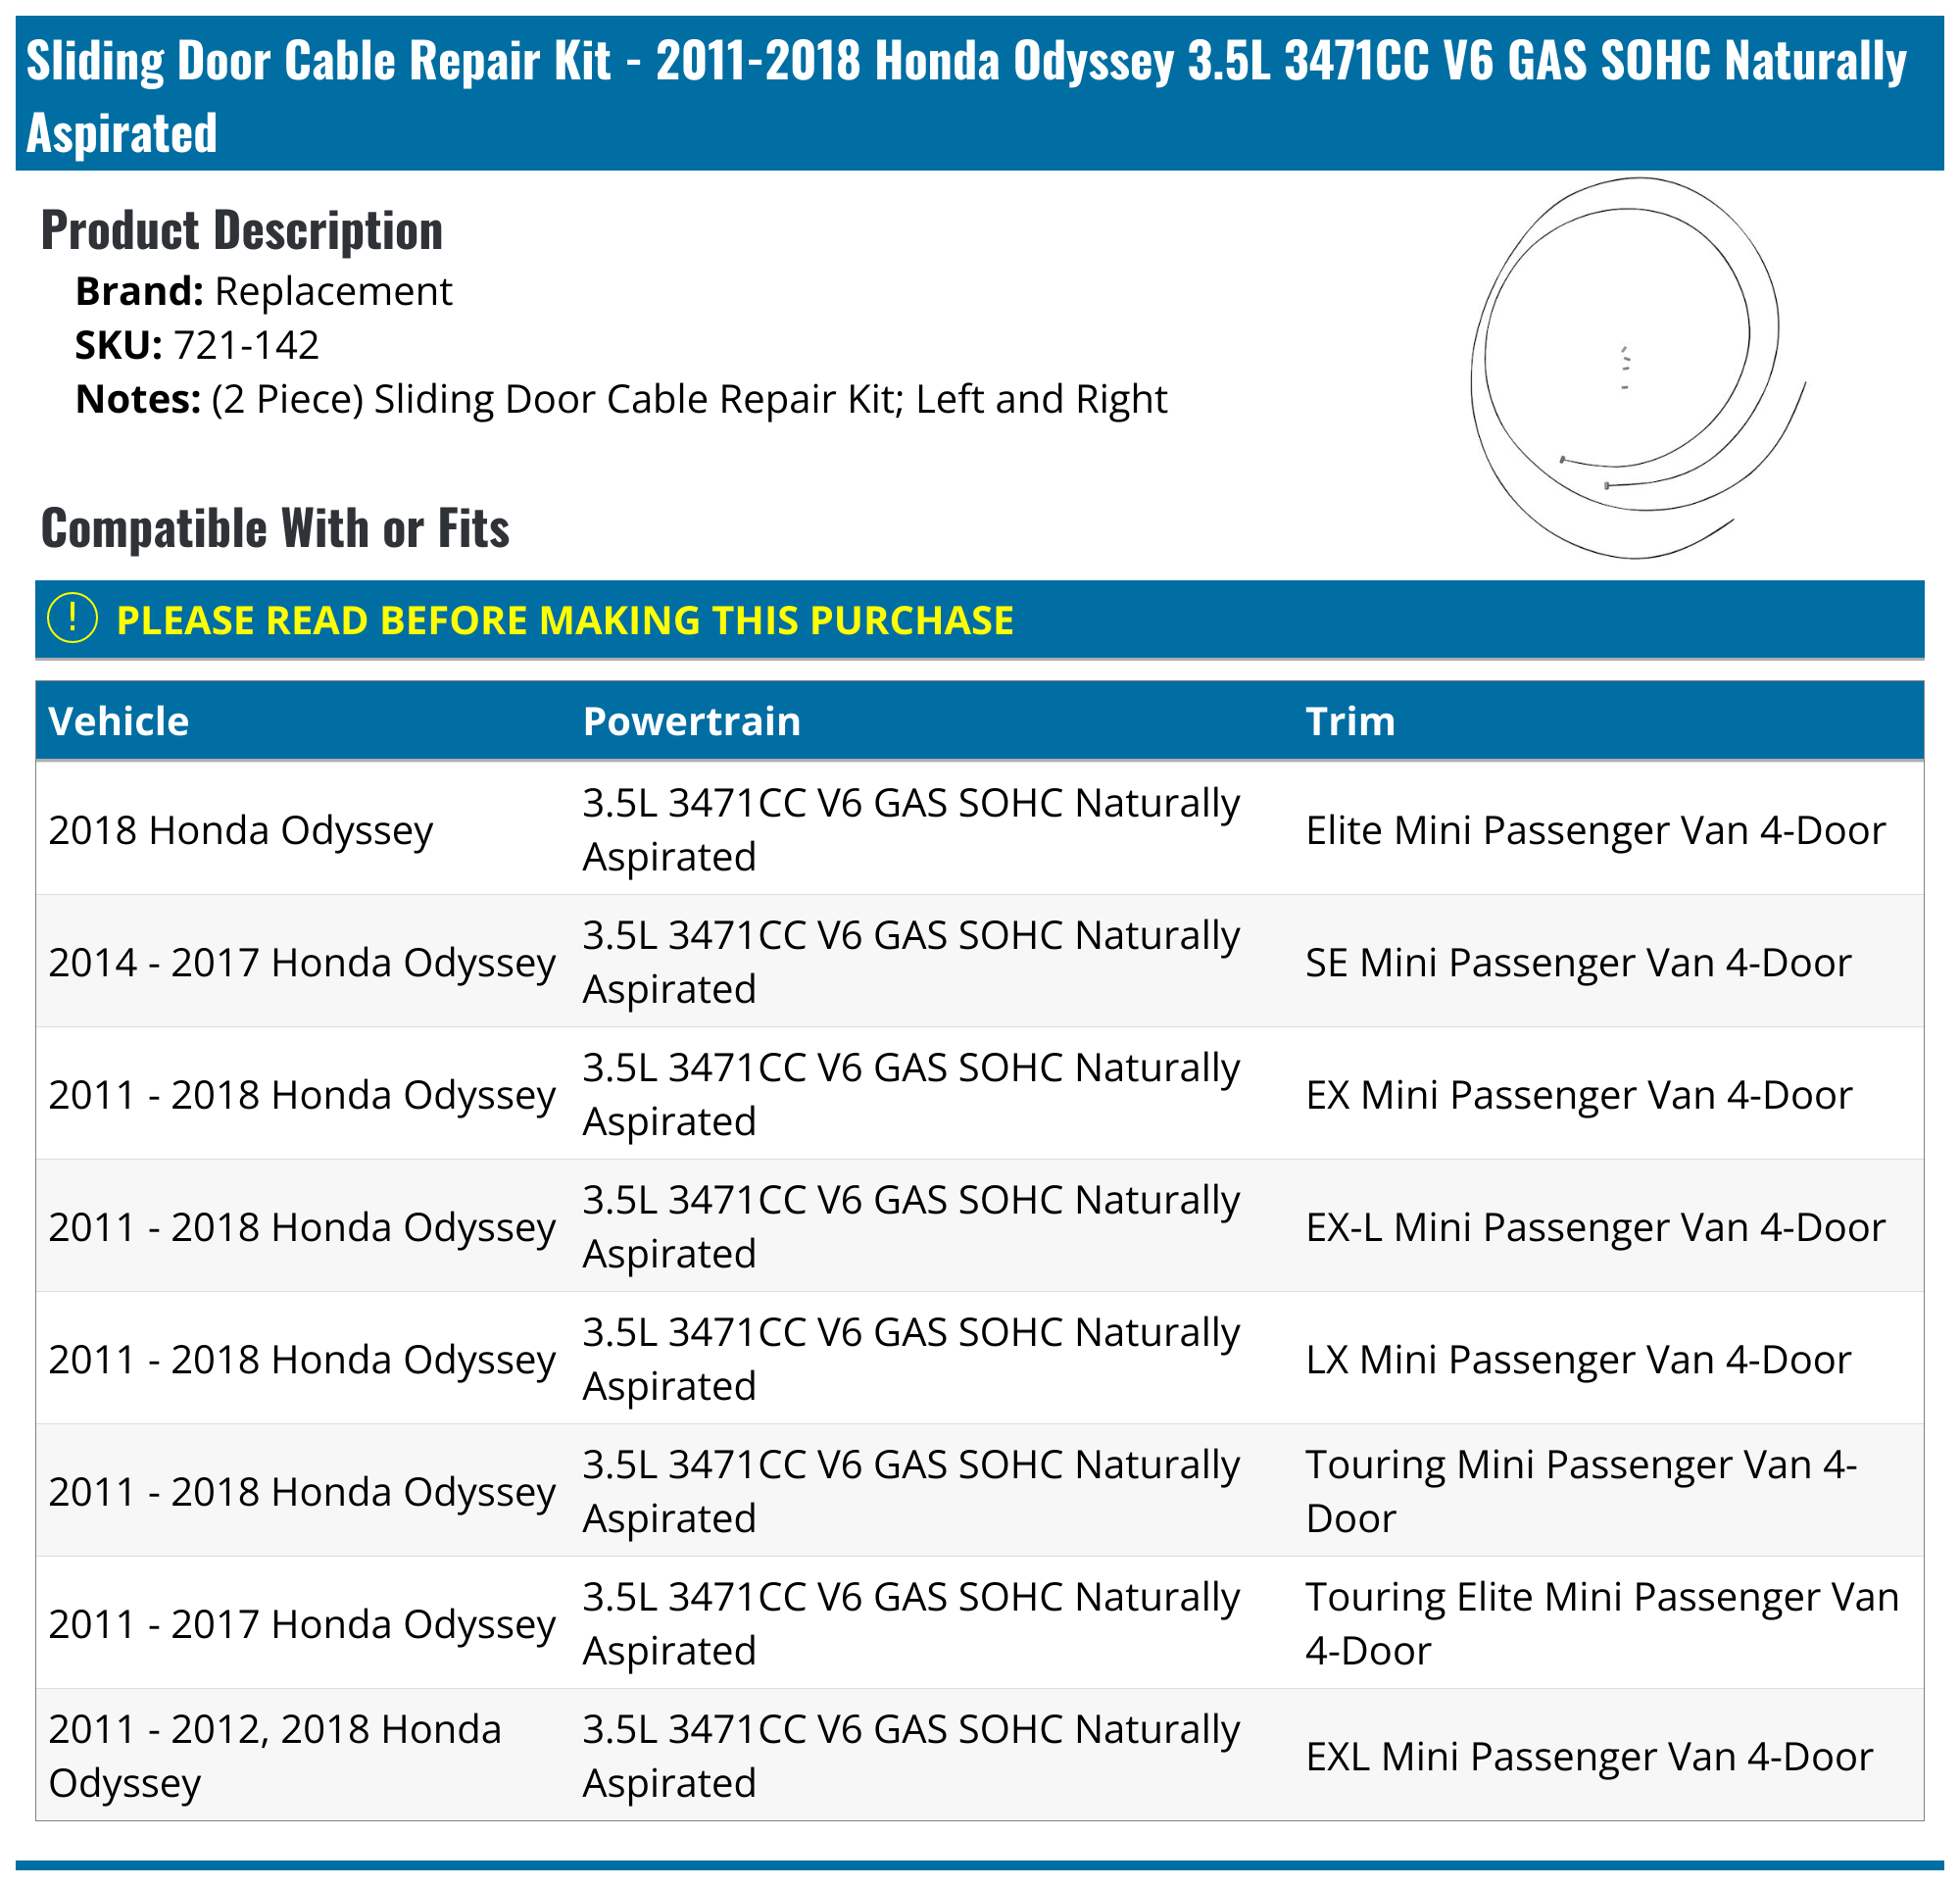
Task: Click the Vehicle column header
Action: pyautogui.click(x=118, y=721)
